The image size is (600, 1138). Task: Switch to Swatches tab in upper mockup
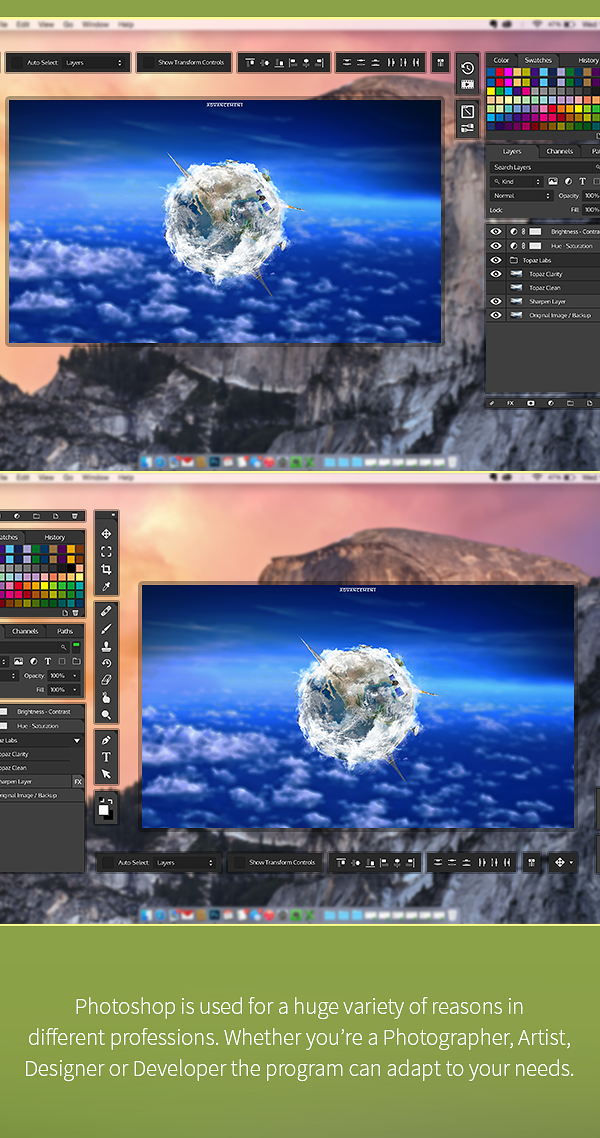pos(538,60)
